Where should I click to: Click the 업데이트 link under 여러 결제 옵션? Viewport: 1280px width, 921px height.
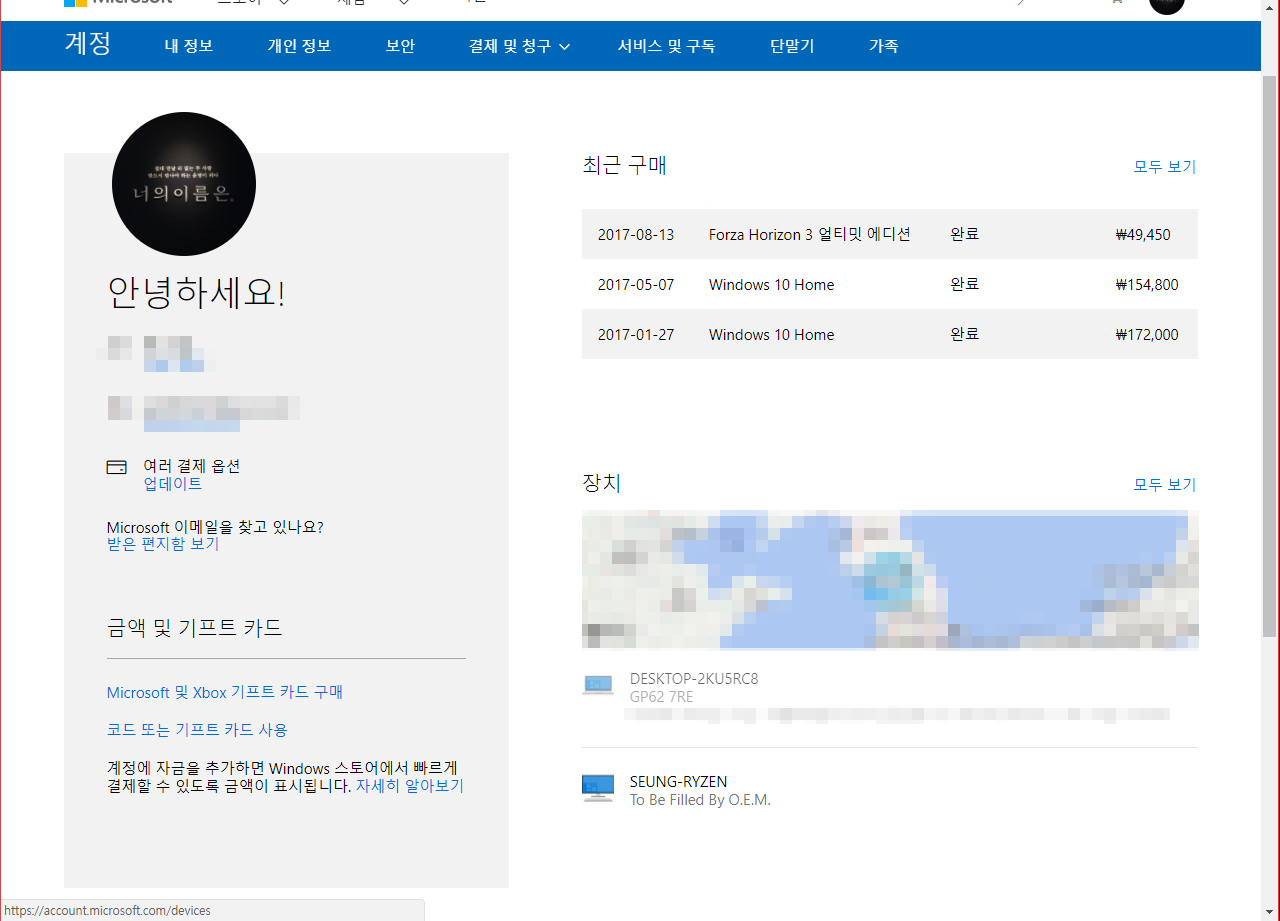pos(173,484)
